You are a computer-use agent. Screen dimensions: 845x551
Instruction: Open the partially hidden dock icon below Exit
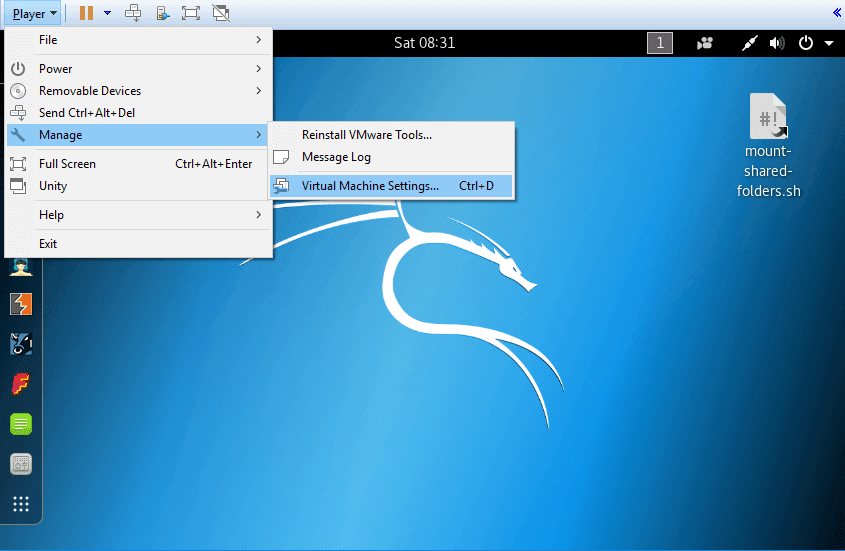click(x=21, y=267)
